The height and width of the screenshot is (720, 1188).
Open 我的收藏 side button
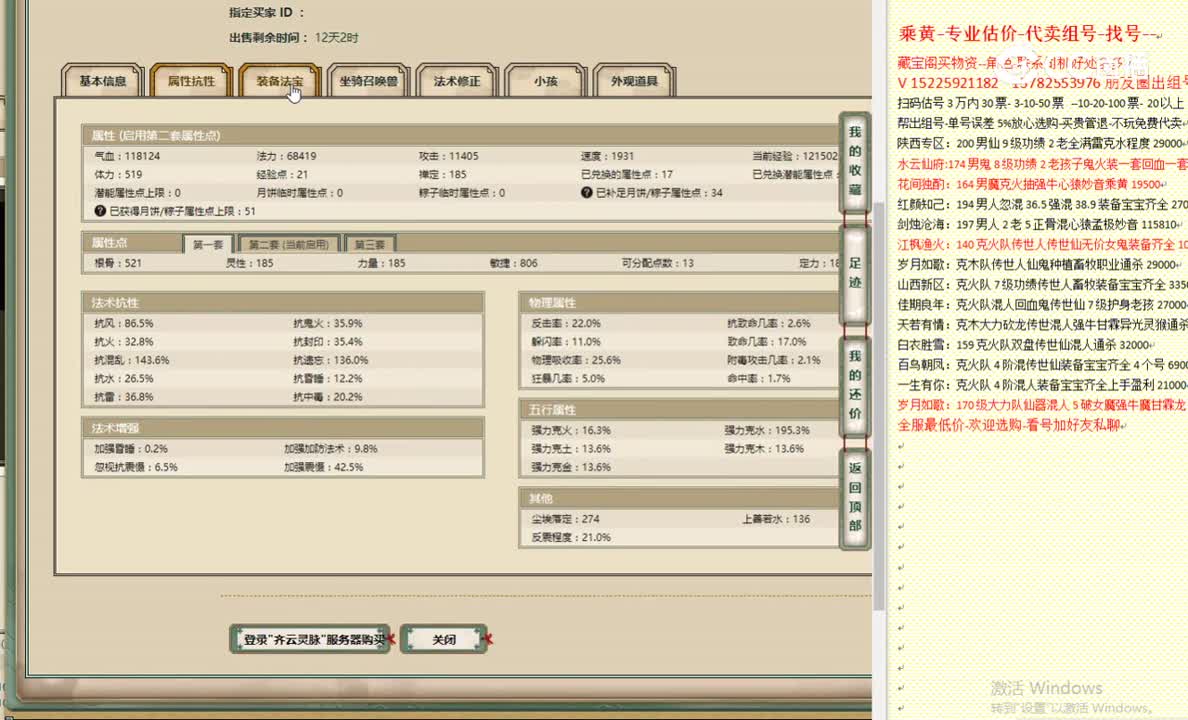point(855,161)
